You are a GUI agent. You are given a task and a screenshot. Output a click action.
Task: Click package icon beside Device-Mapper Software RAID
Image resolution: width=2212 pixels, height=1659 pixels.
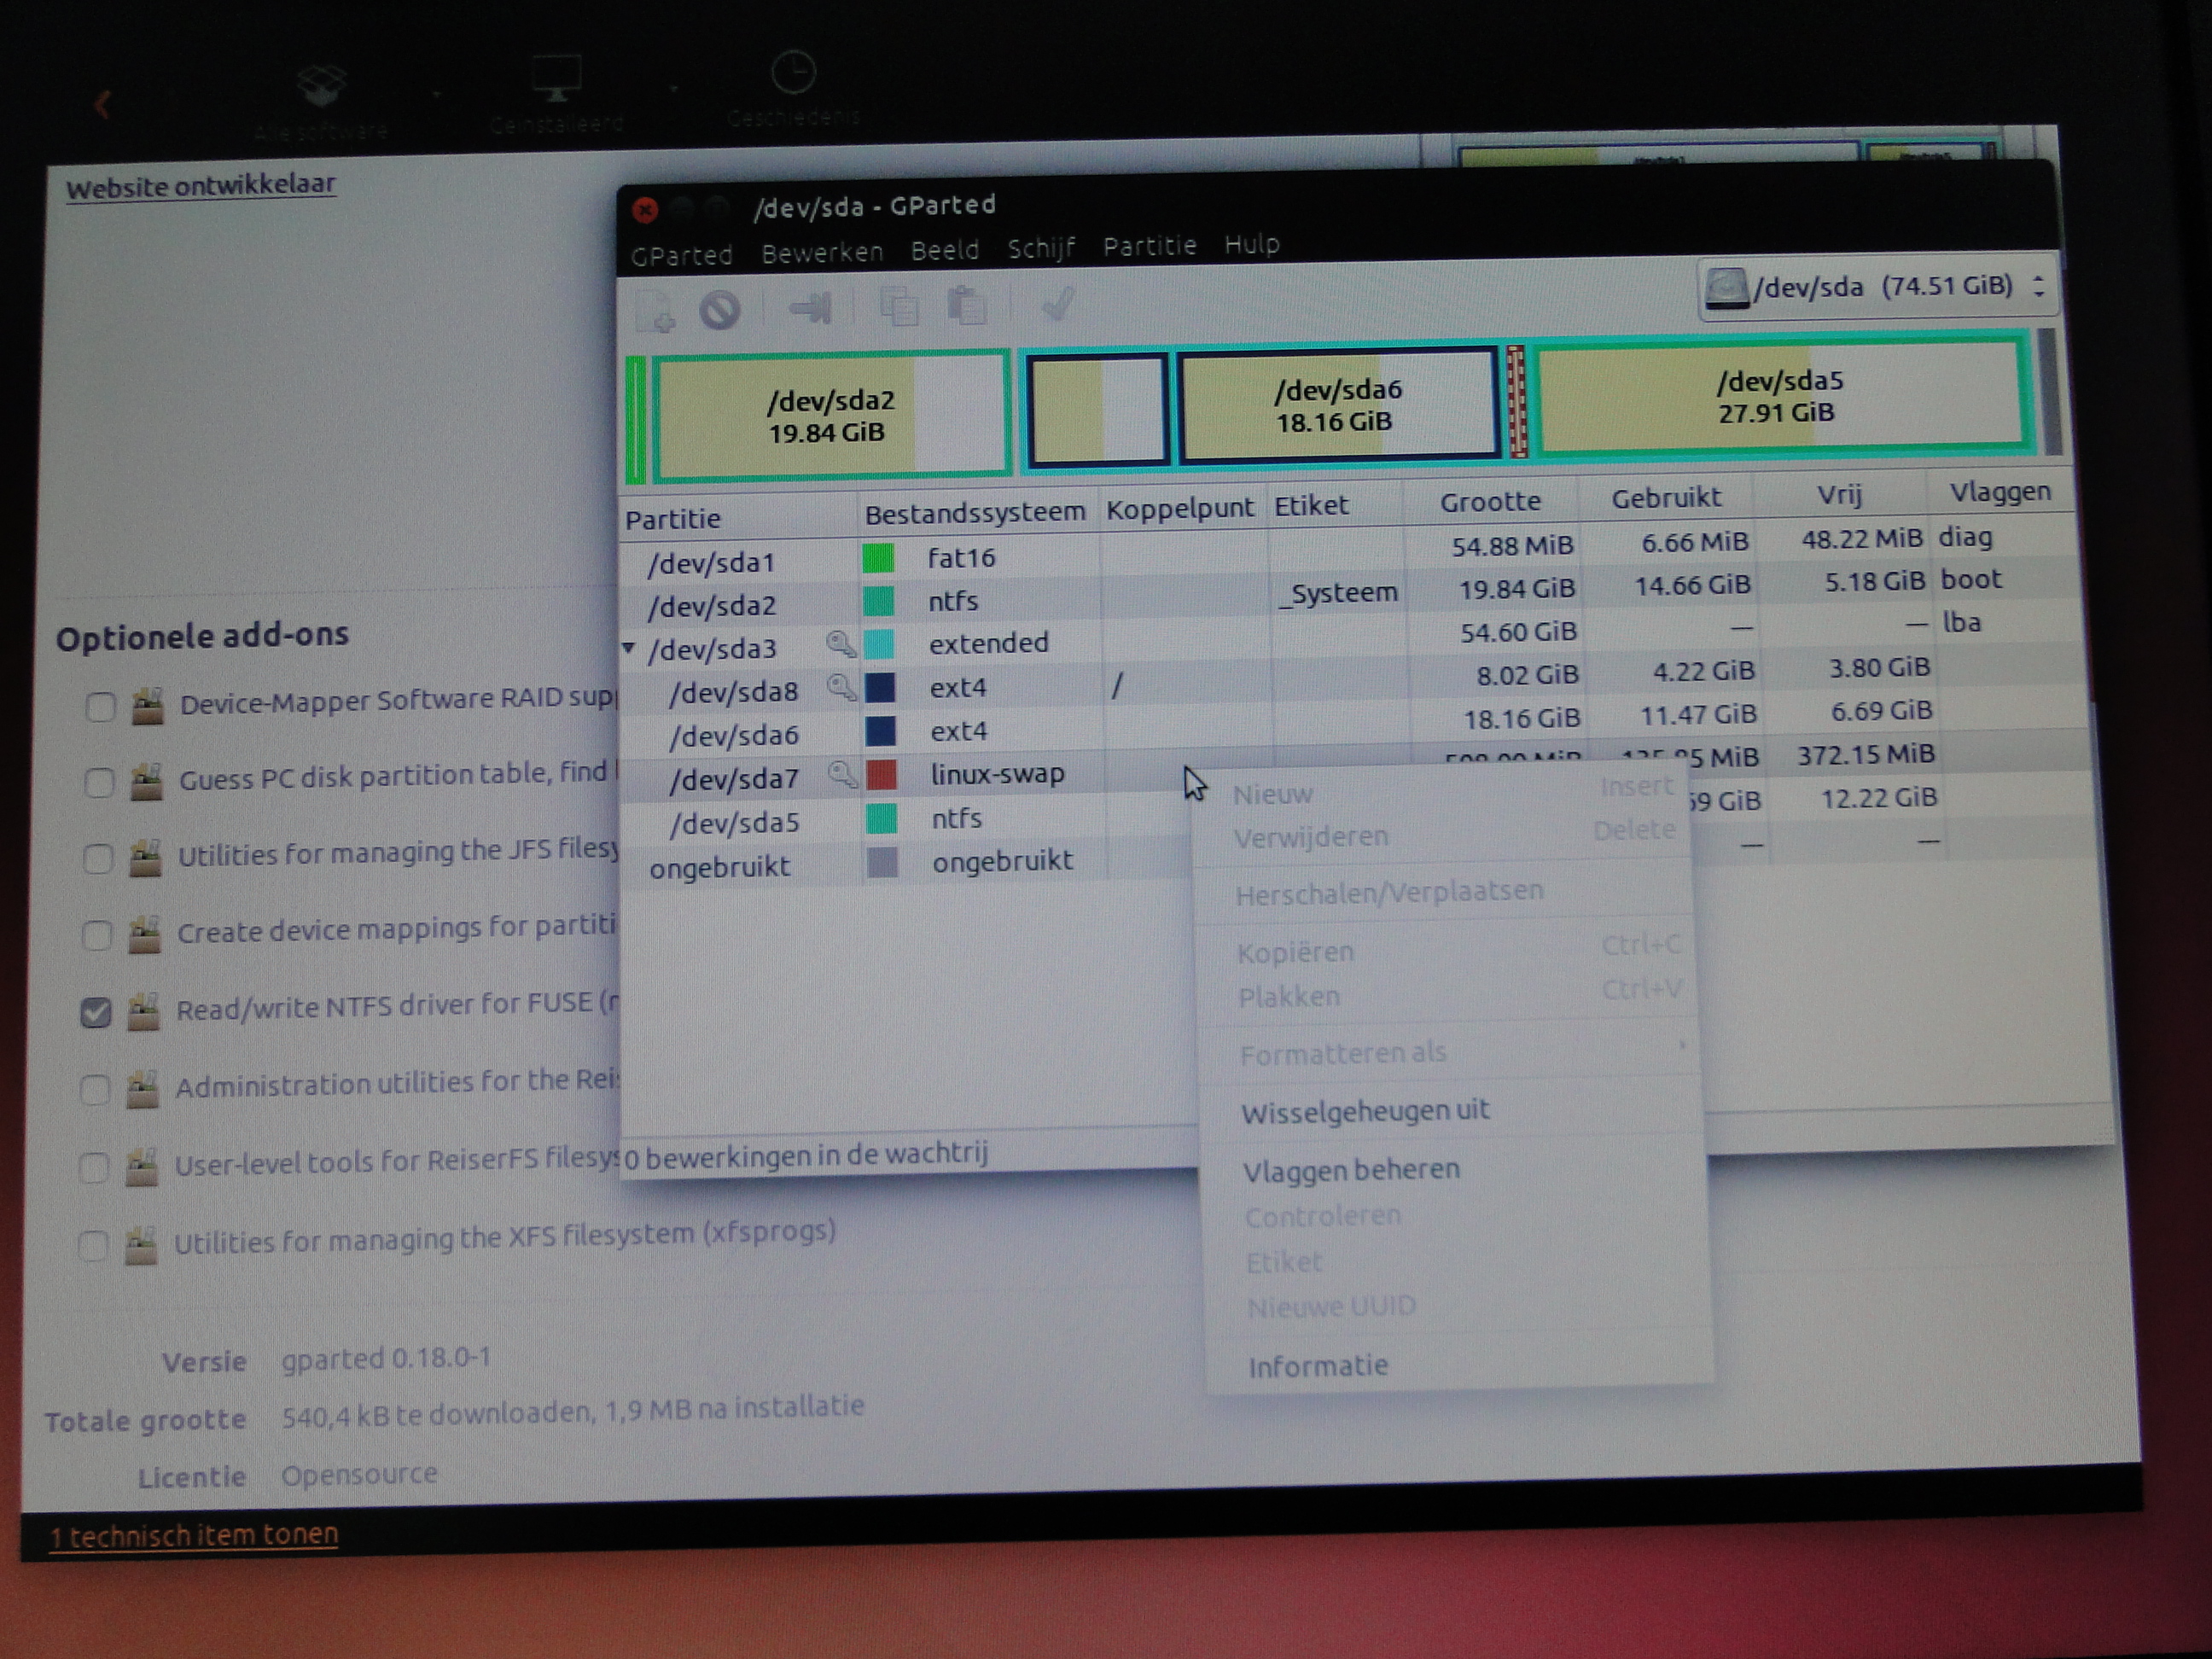148,706
